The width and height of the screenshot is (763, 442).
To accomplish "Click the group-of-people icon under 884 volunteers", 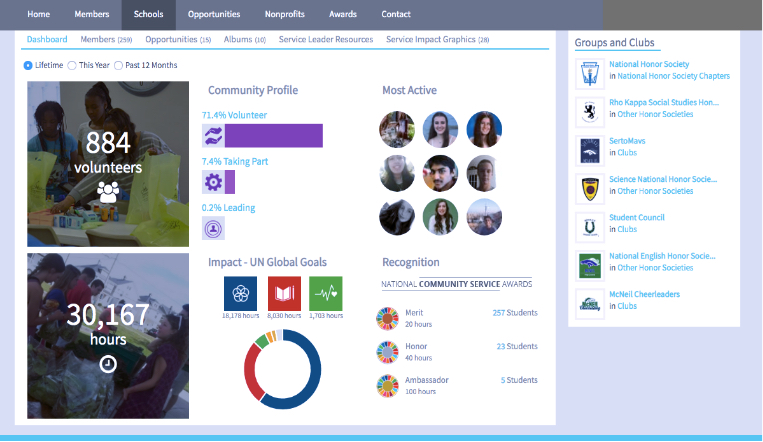I will (108, 192).
